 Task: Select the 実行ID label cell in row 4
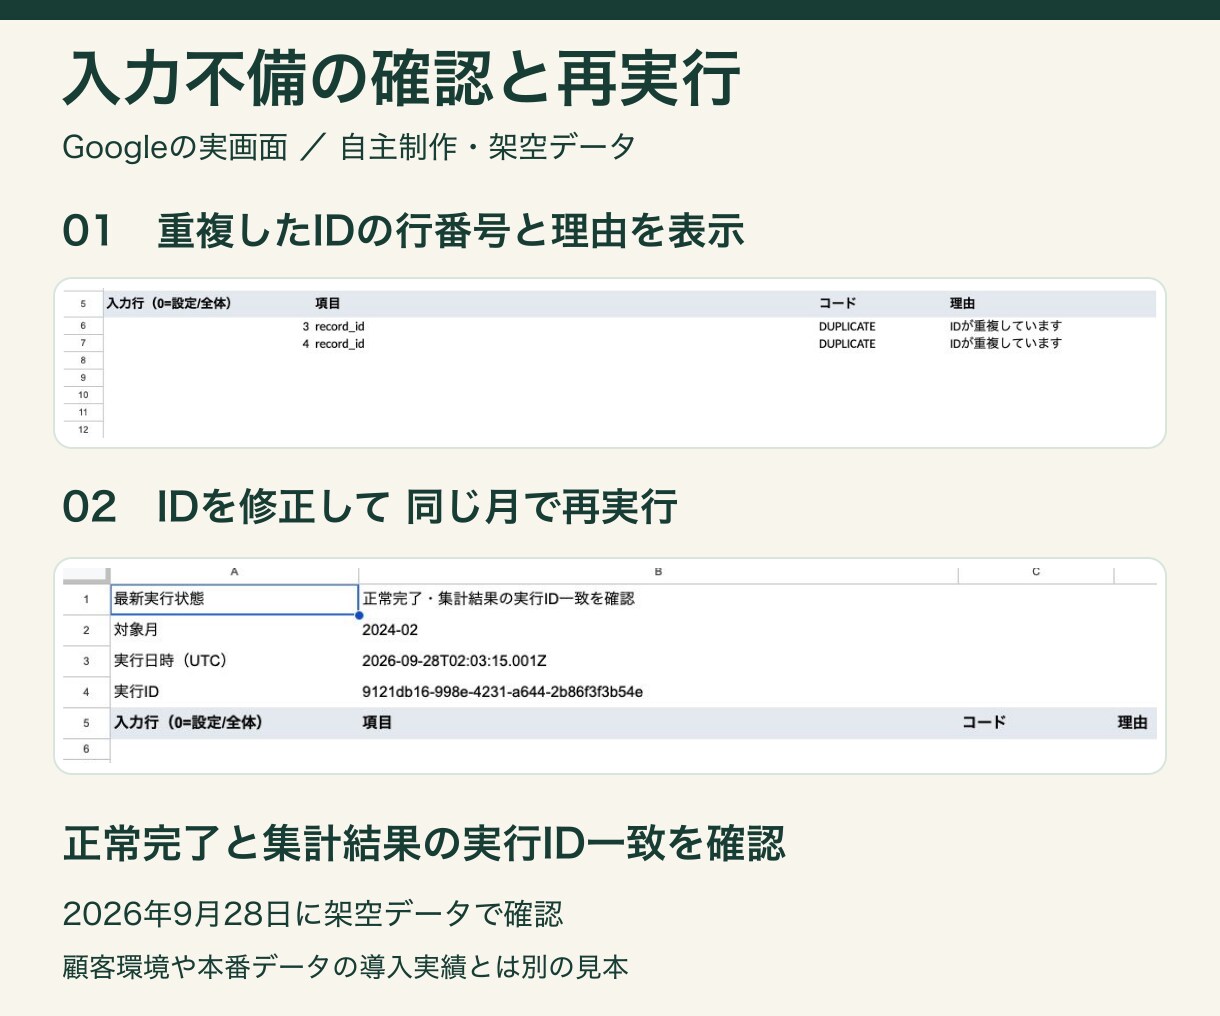[234, 692]
